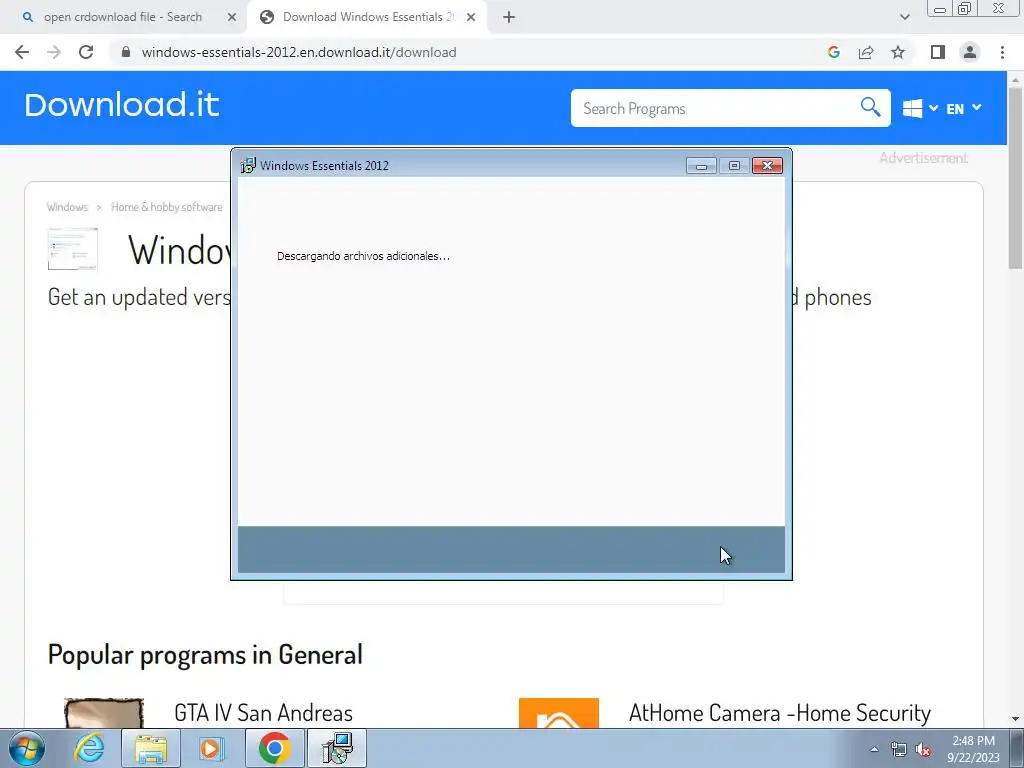Open the network tray icon
The height and width of the screenshot is (768, 1024).
[899, 750]
